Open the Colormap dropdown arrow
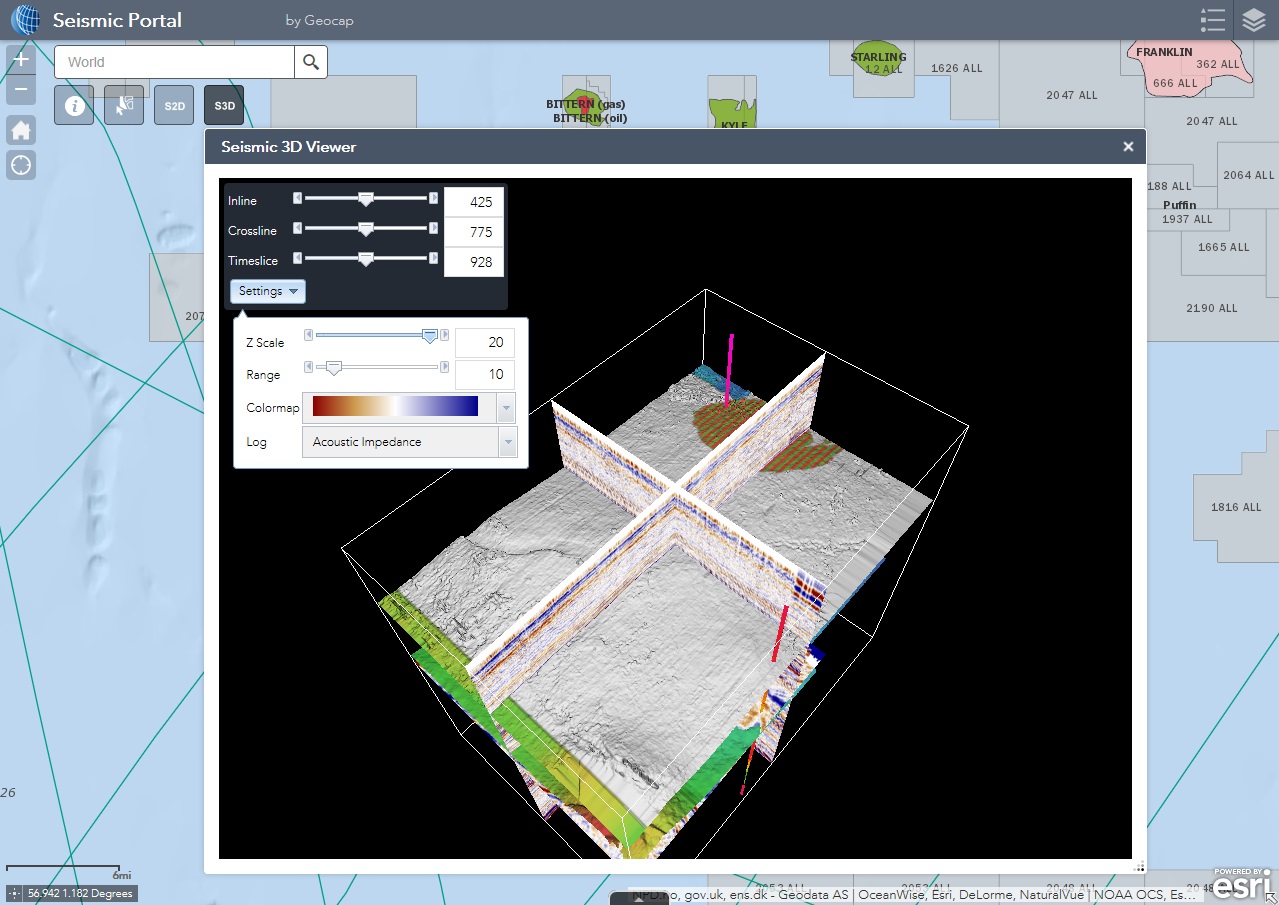 click(507, 408)
